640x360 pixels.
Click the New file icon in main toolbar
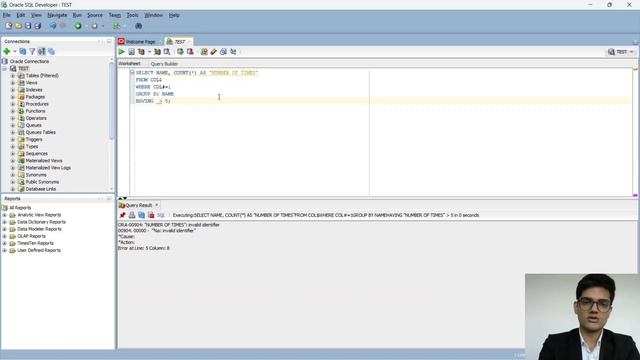tap(9, 26)
